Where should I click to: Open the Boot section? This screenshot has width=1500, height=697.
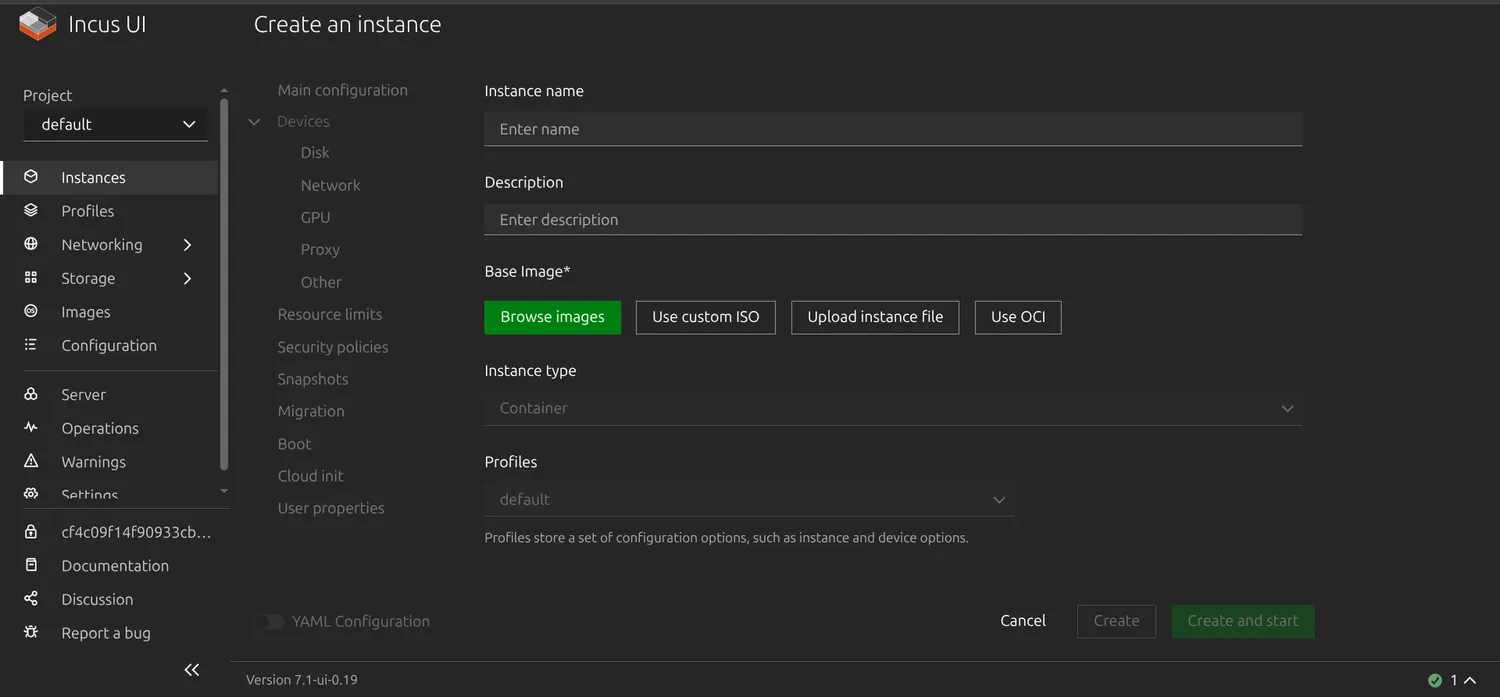coord(294,444)
